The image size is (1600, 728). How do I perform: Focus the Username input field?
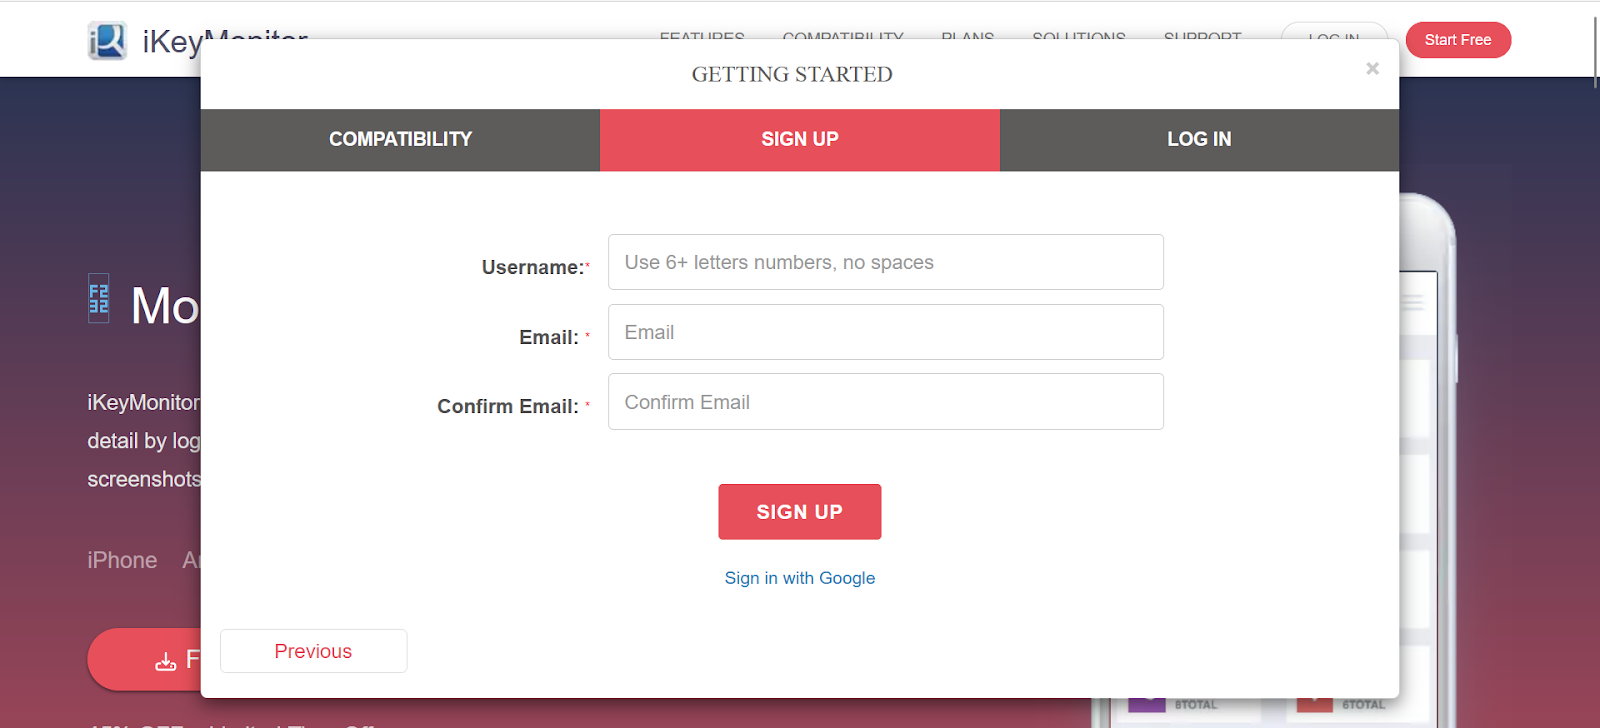pos(886,262)
